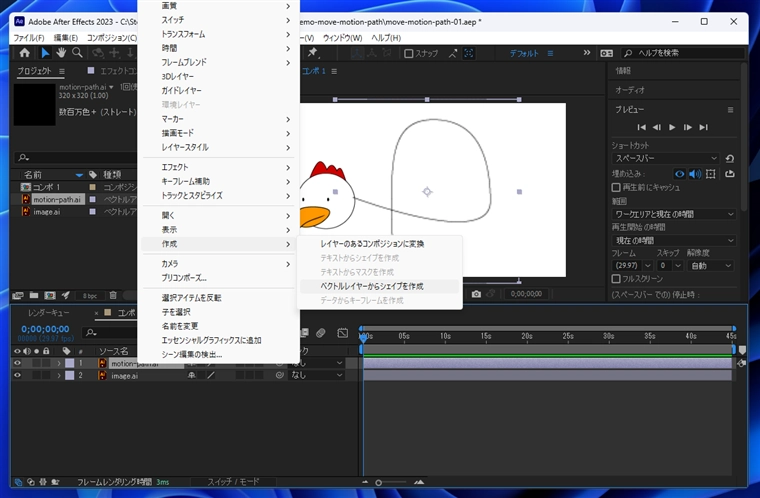Open the frame rate (29.97) dropdown
Screen dimensions: 760x498
[x=632, y=266]
